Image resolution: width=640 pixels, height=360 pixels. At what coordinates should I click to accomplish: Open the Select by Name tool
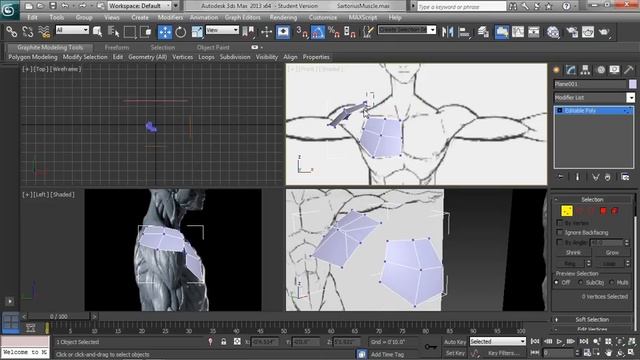(113, 32)
